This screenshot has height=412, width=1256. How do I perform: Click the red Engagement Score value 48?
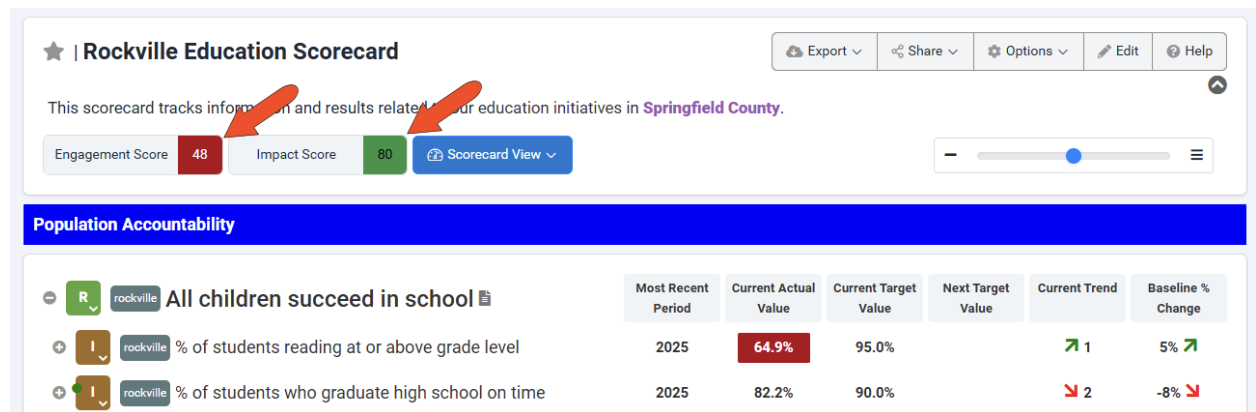click(200, 155)
